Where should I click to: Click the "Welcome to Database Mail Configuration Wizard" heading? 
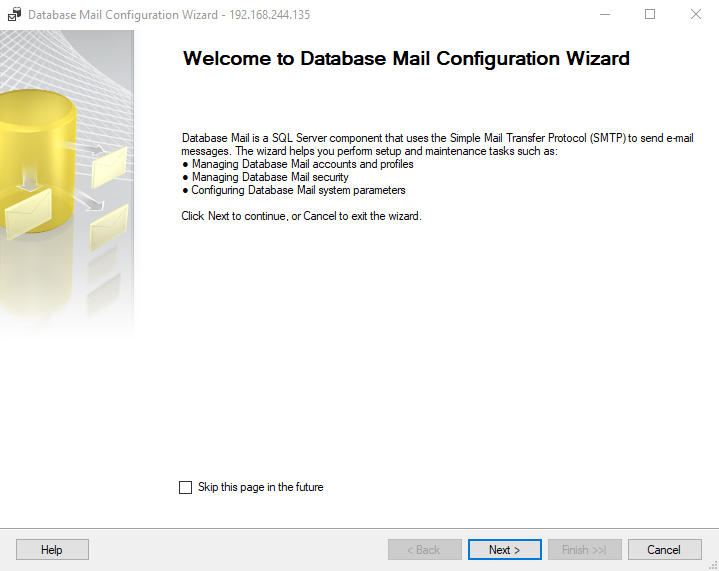(x=406, y=59)
